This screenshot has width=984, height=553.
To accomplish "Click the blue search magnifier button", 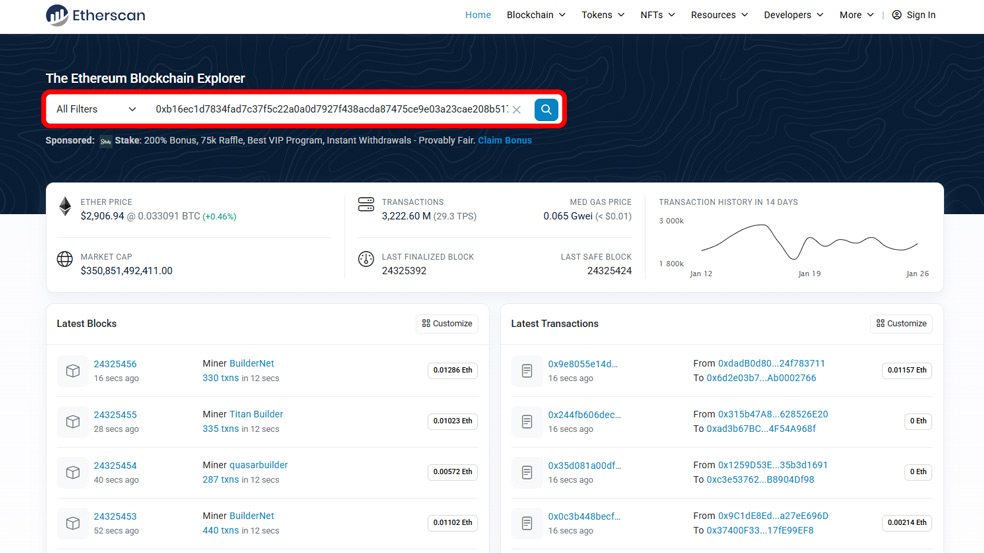I will (x=546, y=109).
